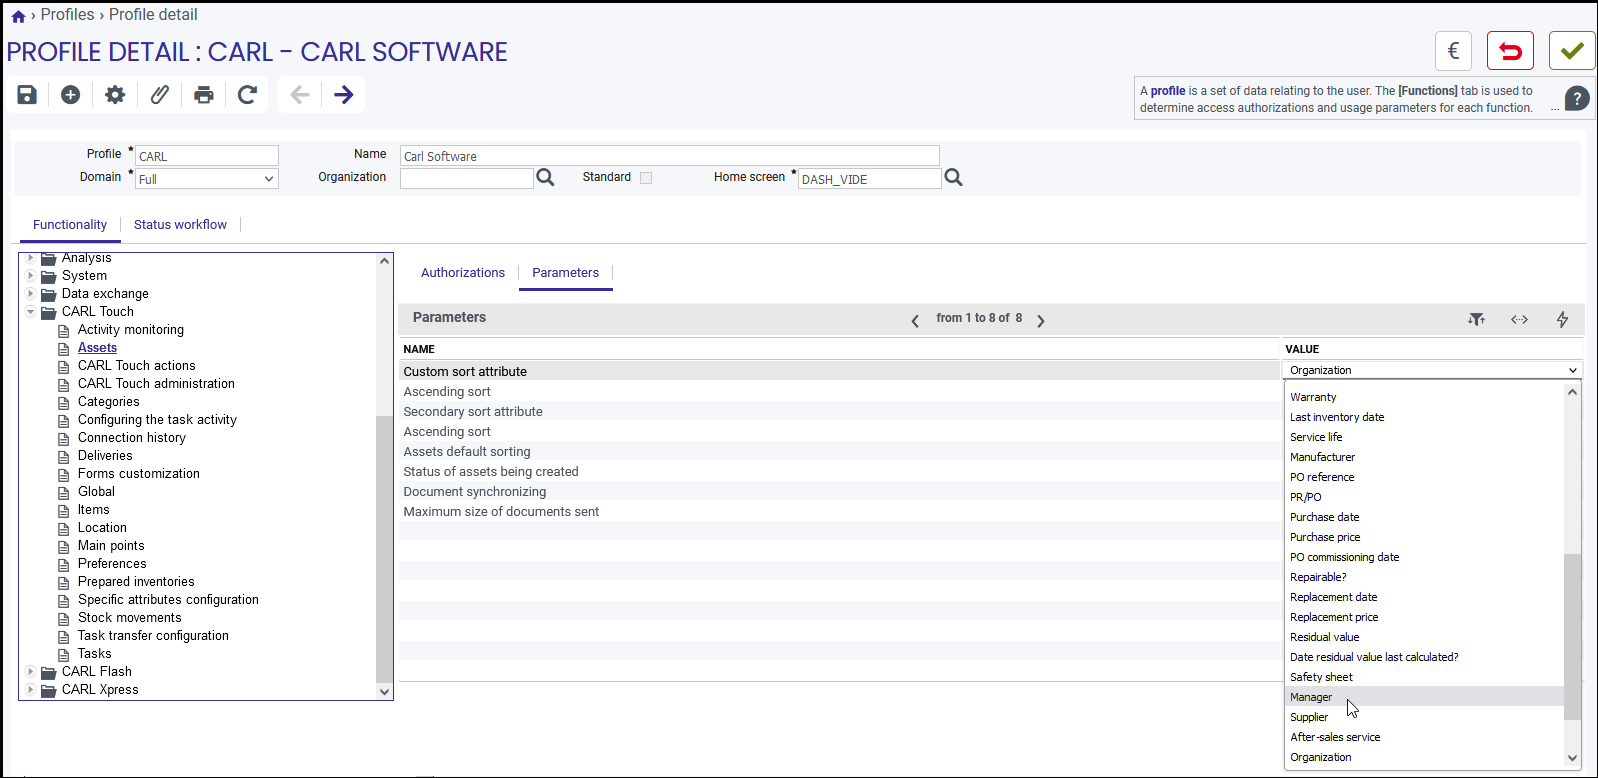The height and width of the screenshot is (778, 1598).
Task: Click the dropdown list scroll up arrow
Action: point(1572,392)
